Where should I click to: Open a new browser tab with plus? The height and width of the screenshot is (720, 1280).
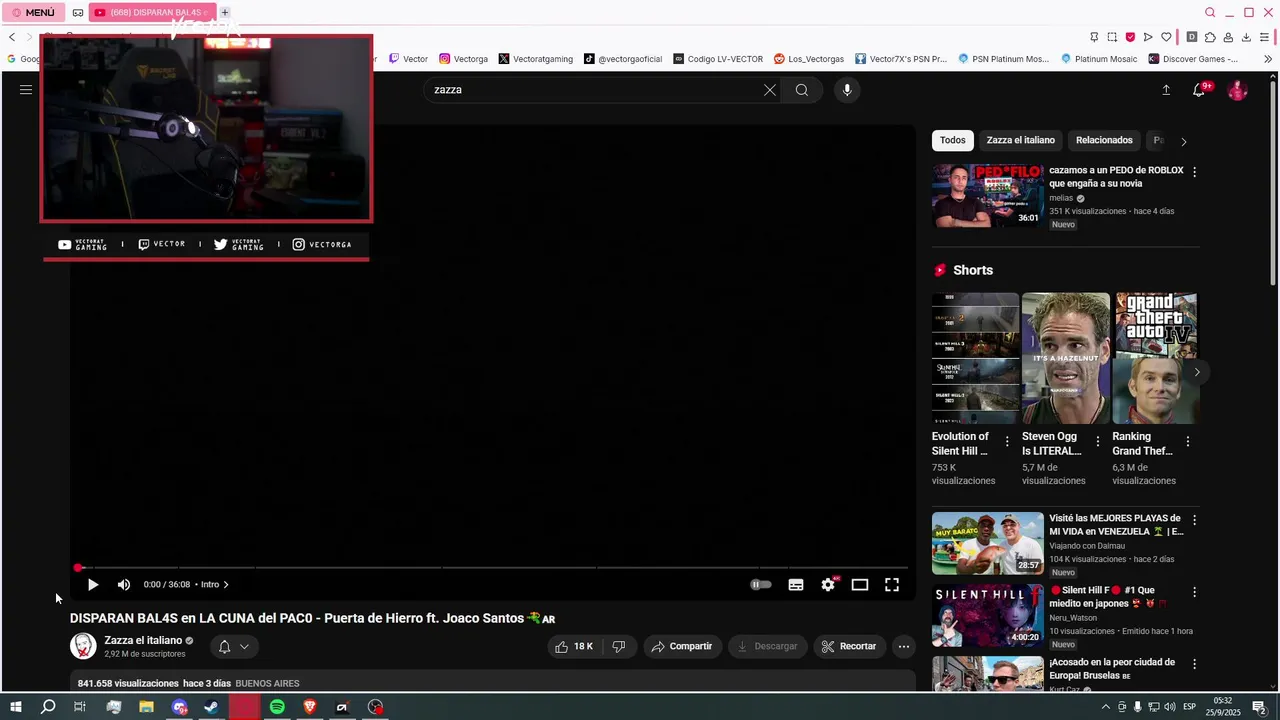[x=225, y=13]
